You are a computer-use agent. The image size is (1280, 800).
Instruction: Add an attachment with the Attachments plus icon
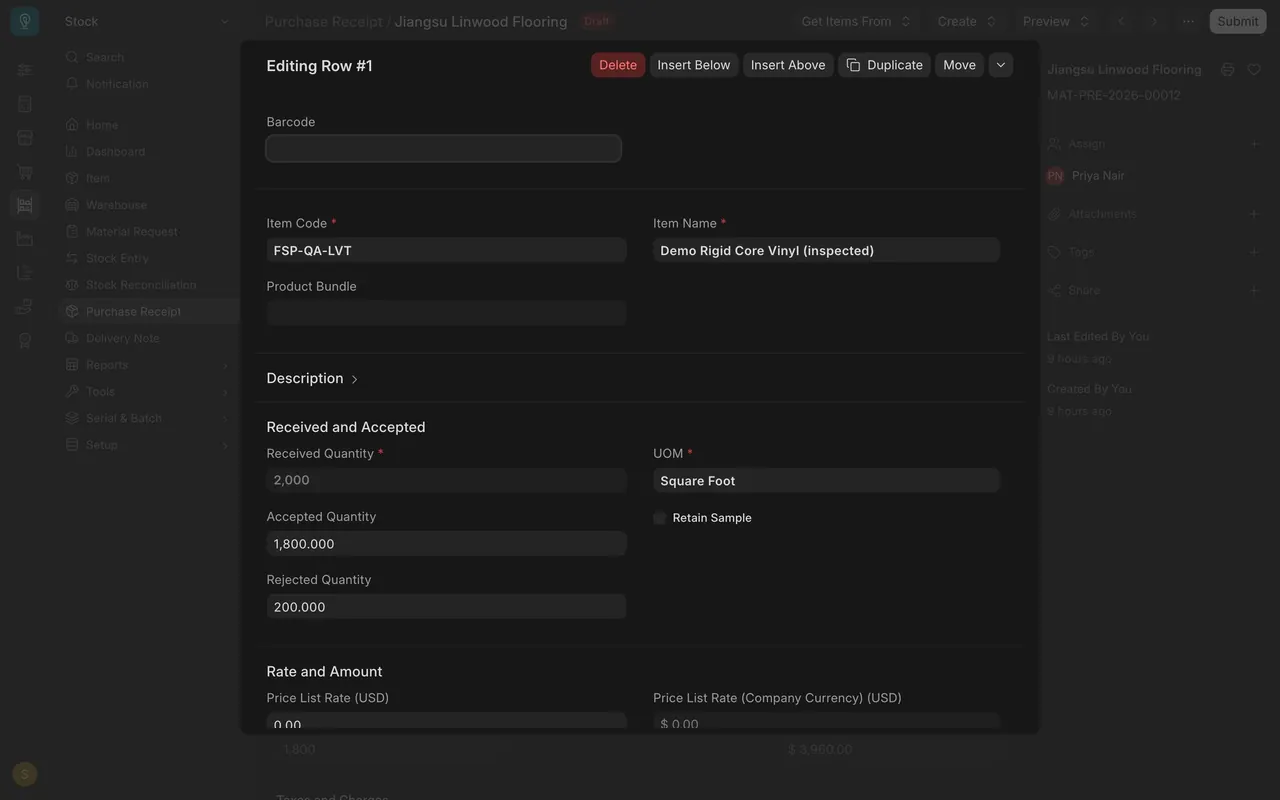point(1254,214)
